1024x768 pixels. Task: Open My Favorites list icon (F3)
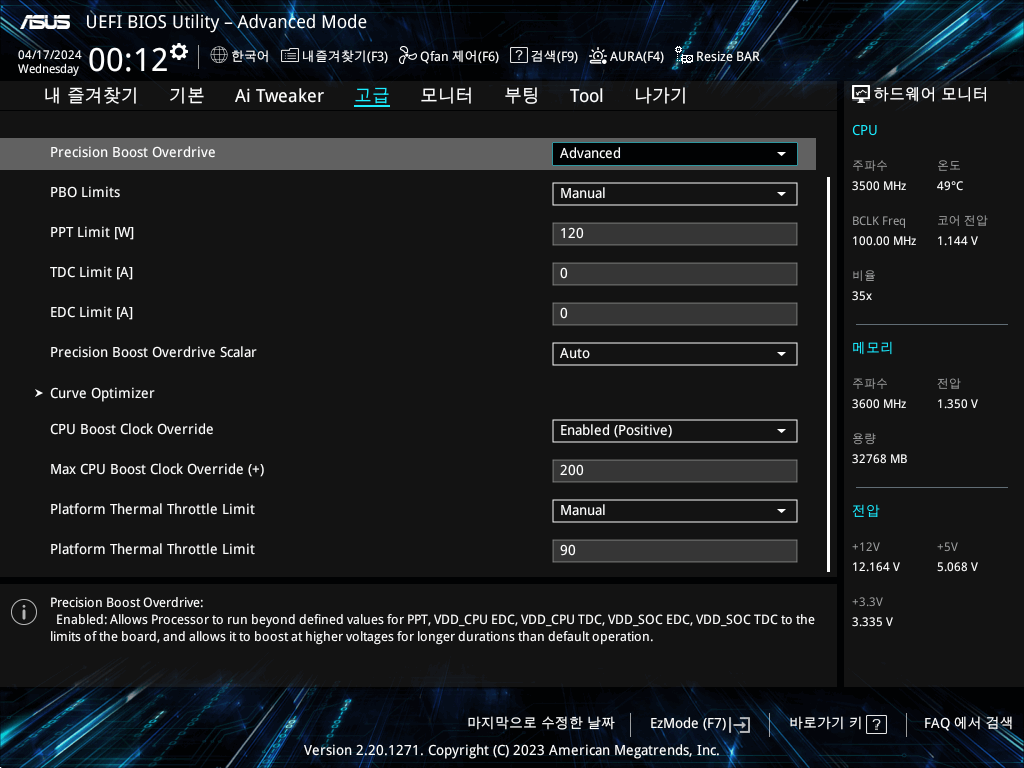click(x=289, y=56)
